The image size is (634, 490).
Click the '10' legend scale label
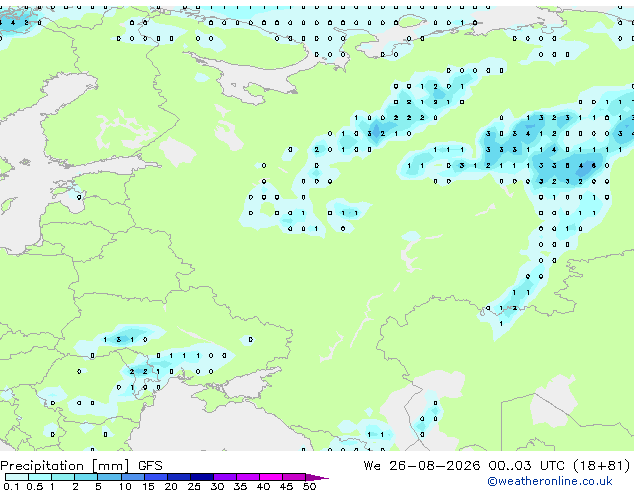[125, 486]
